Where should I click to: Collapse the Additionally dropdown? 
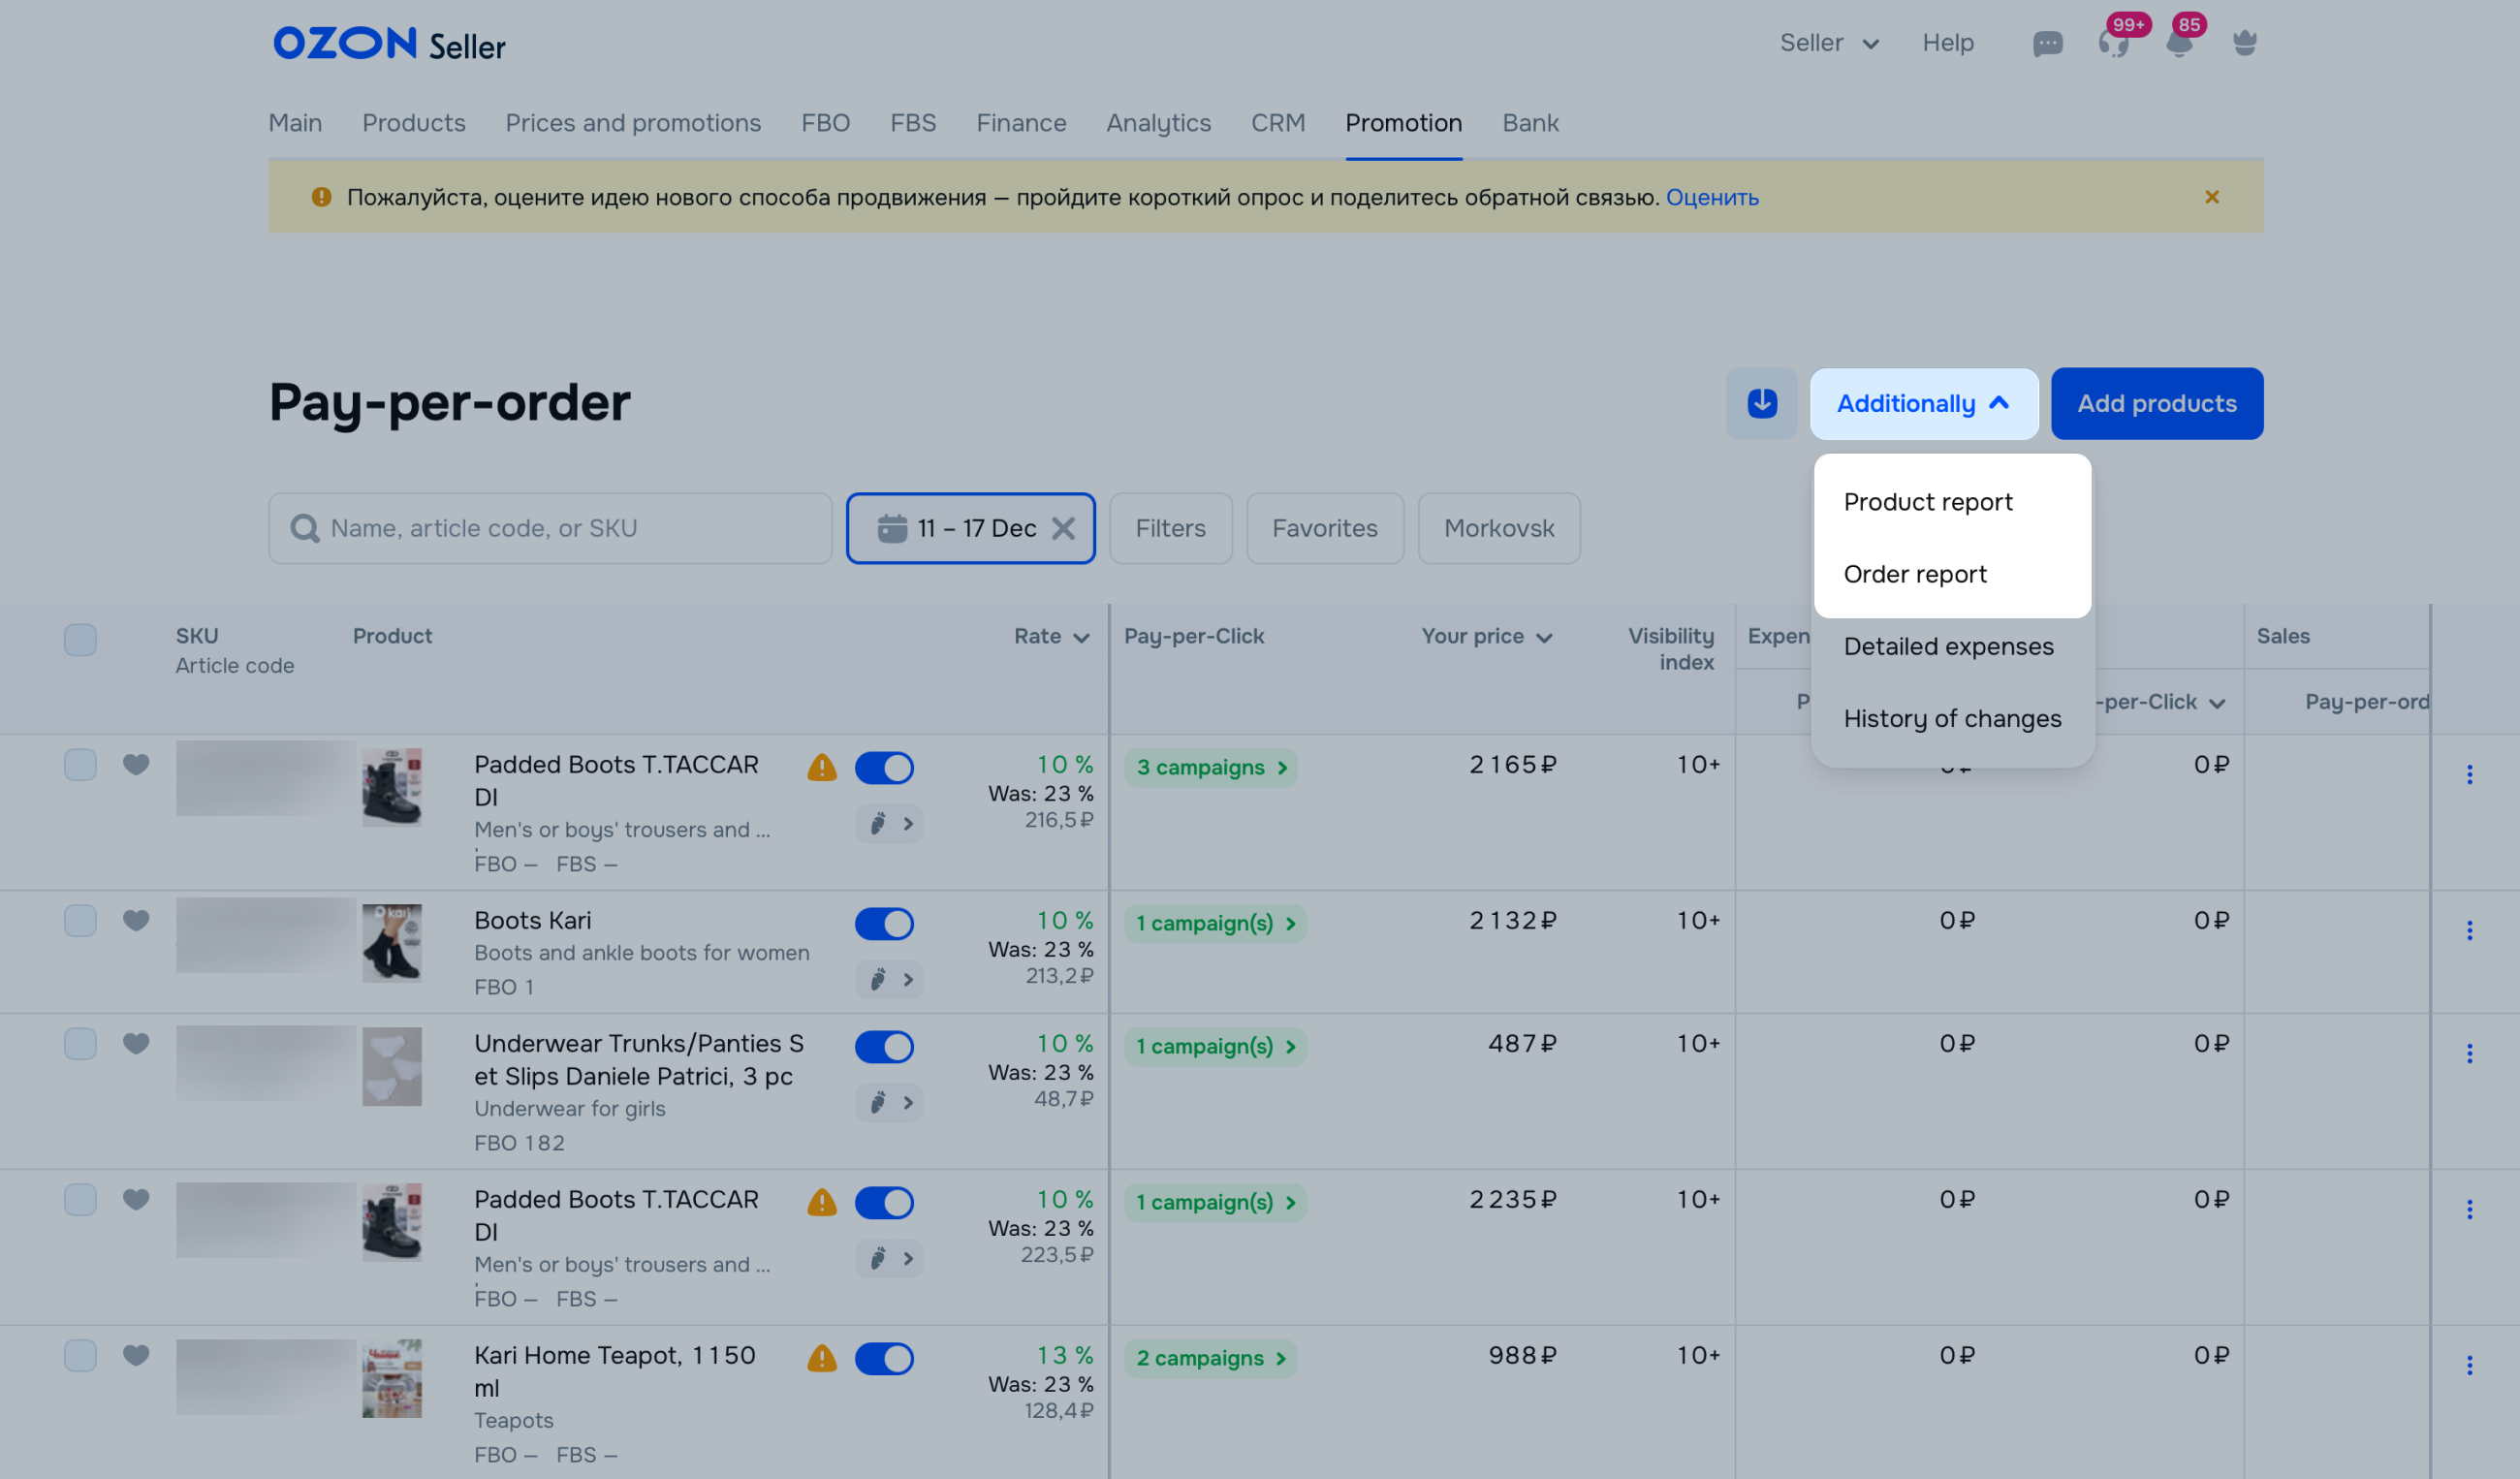1923,403
